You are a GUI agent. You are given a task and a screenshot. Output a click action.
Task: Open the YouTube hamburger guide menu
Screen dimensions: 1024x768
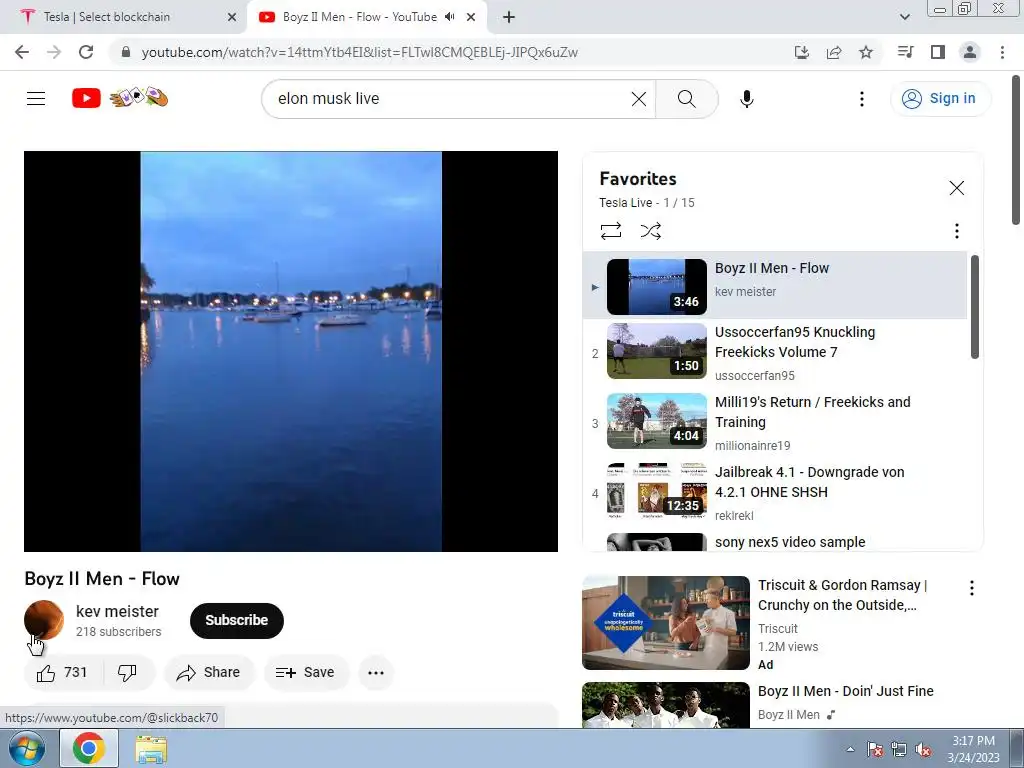(36, 99)
